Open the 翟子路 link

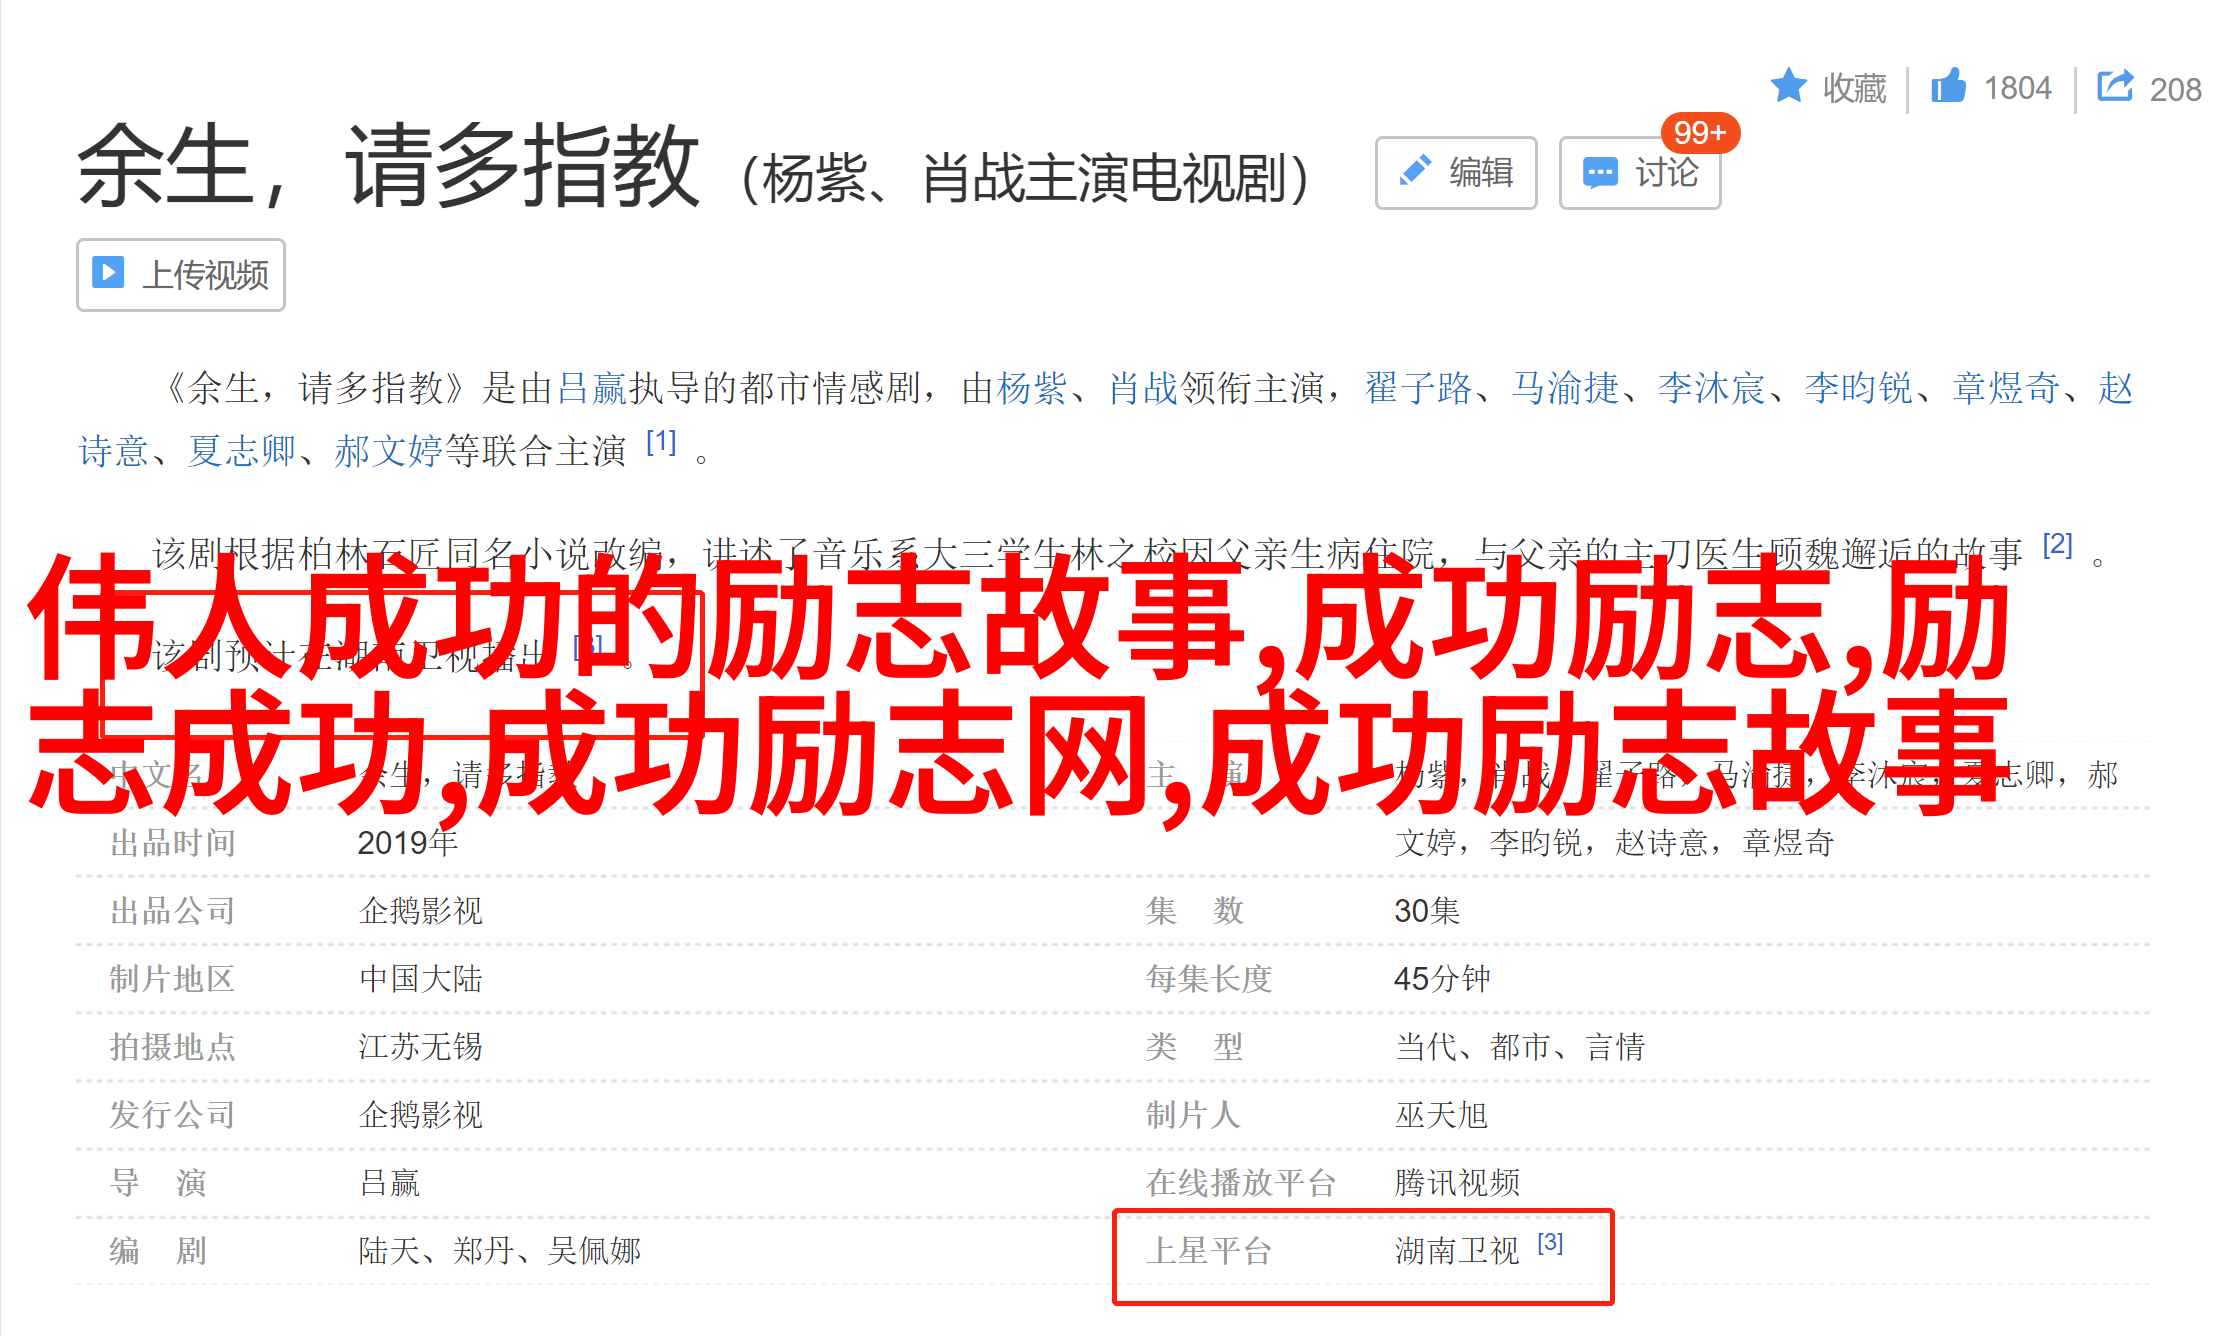point(1419,388)
